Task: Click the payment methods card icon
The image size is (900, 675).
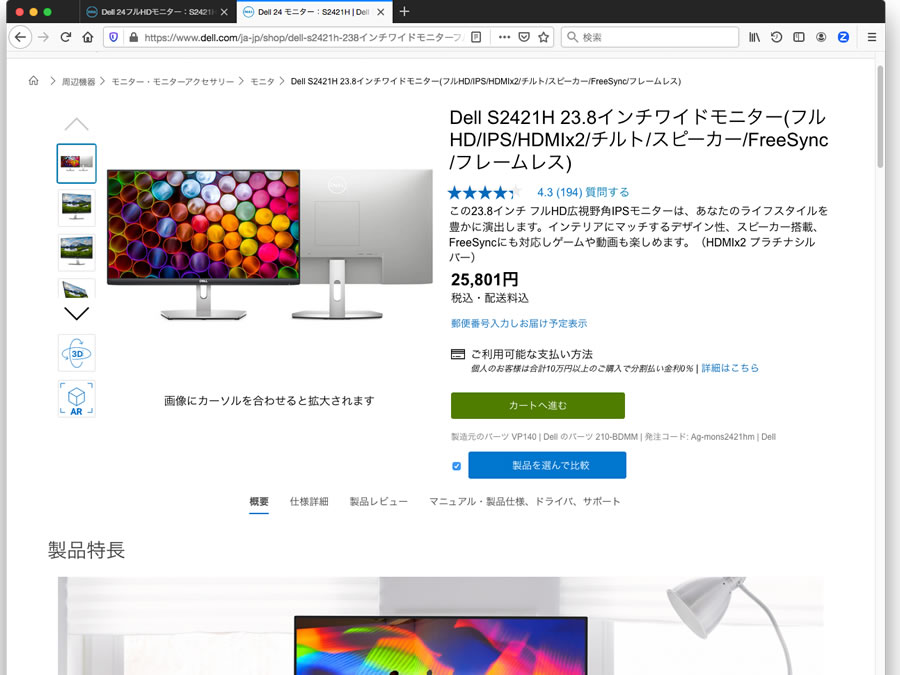Action: 457,354
